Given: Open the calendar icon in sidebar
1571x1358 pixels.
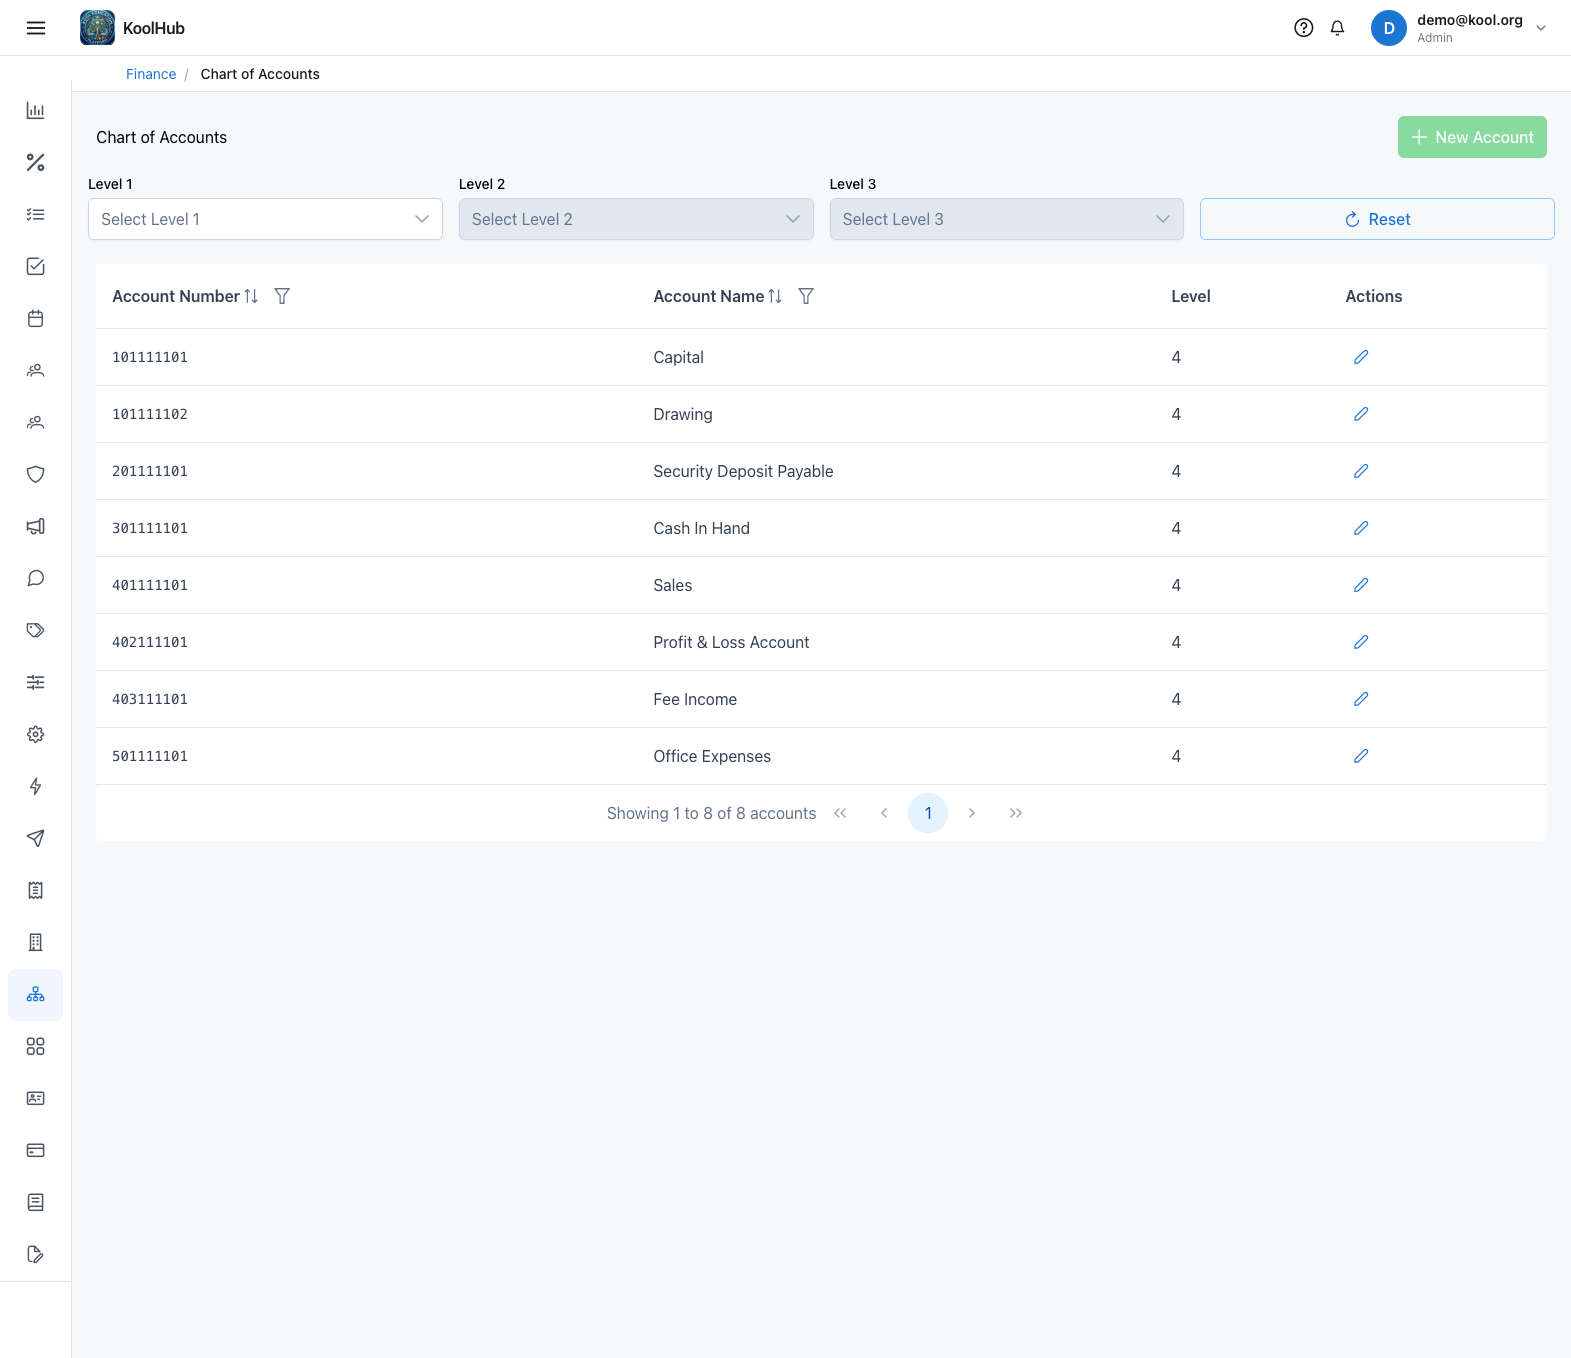Looking at the screenshot, I should pyautogui.click(x=36, y=318).
